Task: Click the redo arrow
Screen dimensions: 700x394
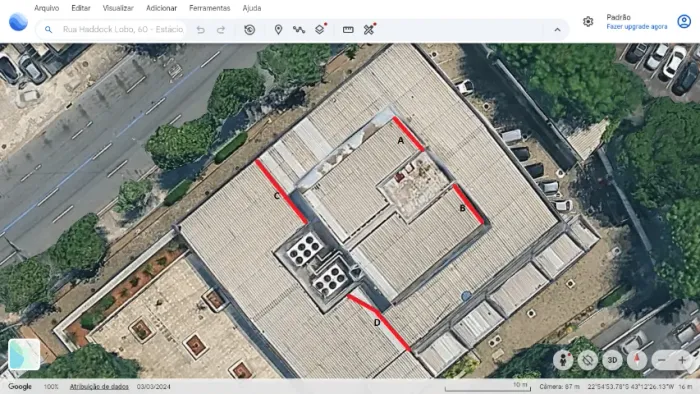Action: click(221, 30)
